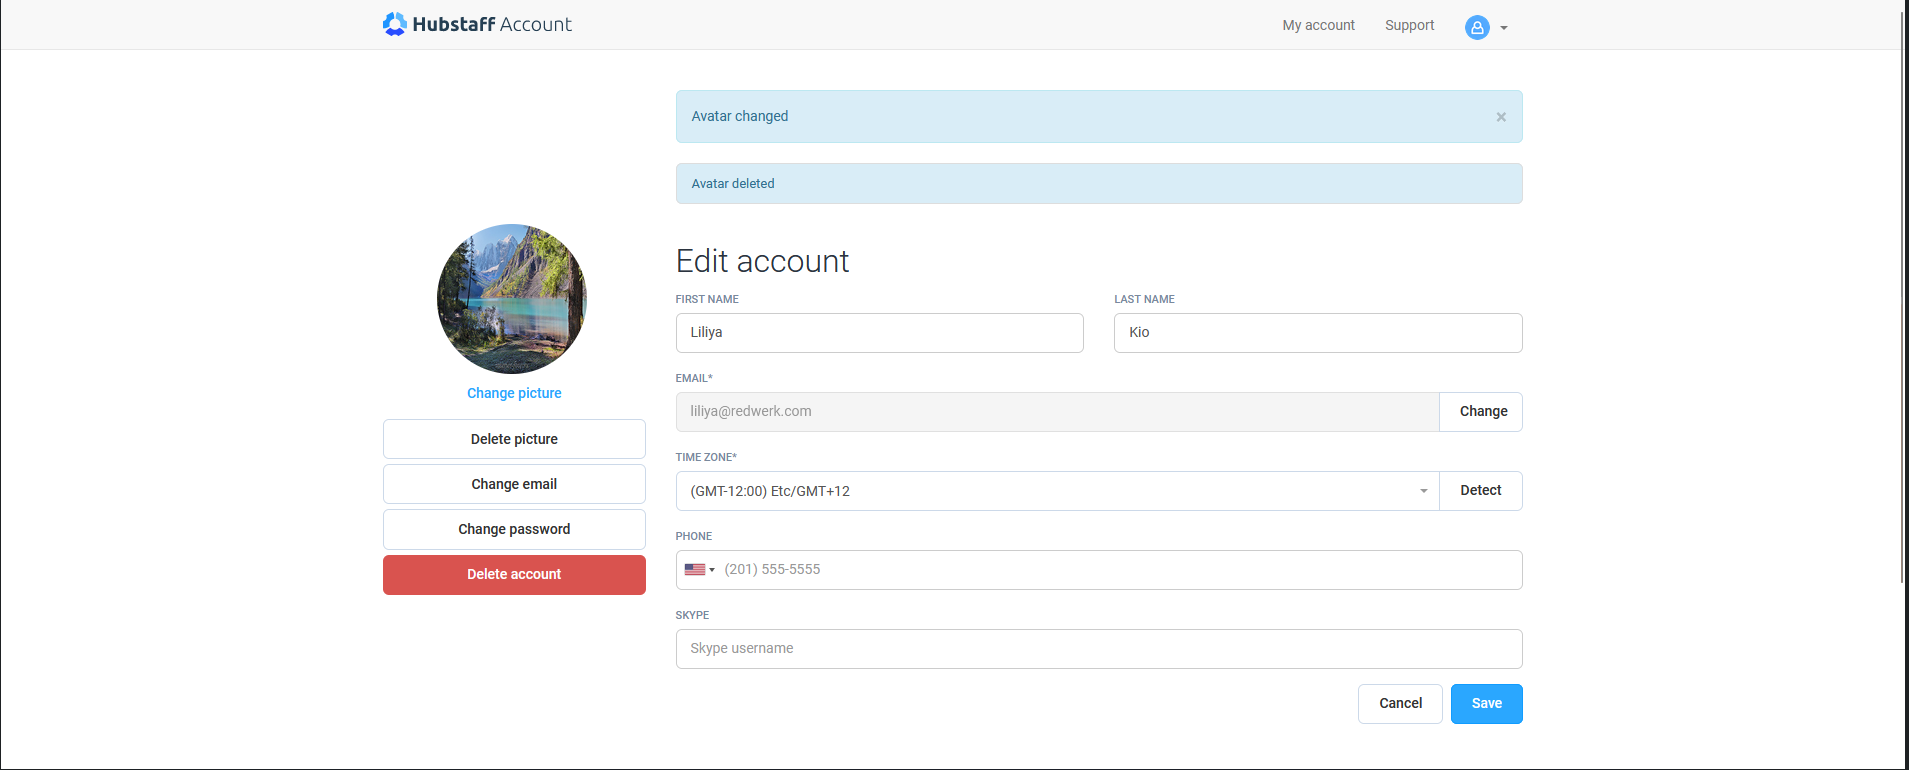
Task: Open the user avatar menu icon
Action: pos(1477,27)
